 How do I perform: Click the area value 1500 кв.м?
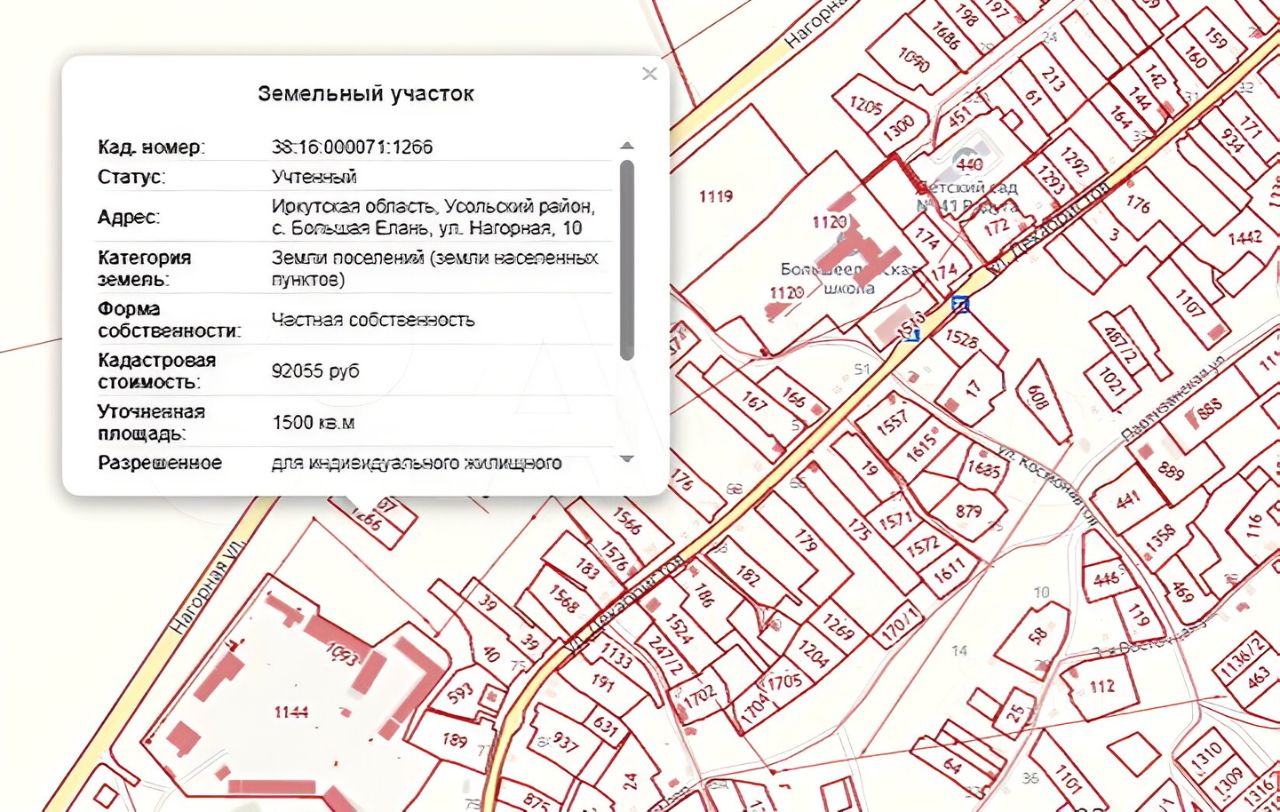click(x=313, y=423)
